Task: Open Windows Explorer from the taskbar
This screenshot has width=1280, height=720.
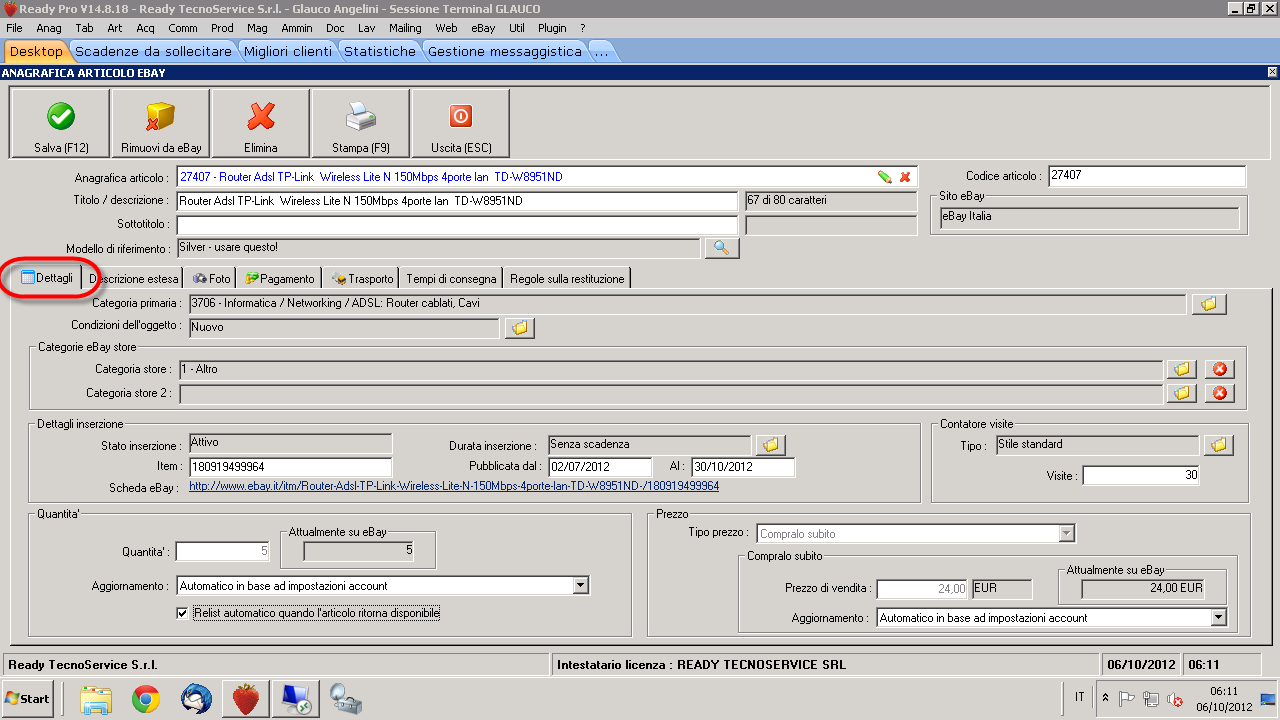Action: 96,699
